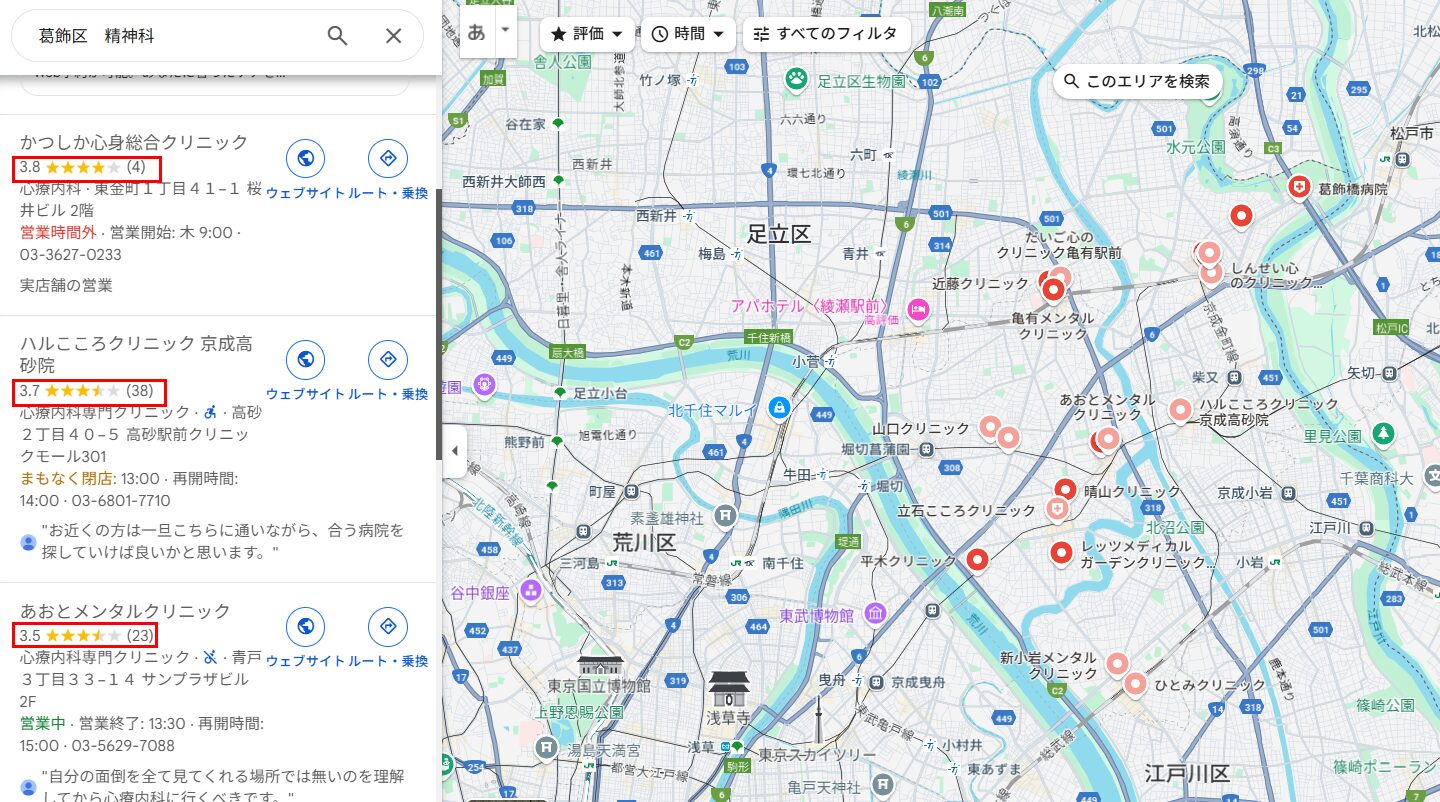Viewport: 1440px width, 802px height.
Task: Click the 東武博物館 museum marker
Action: tap(875, 613)
